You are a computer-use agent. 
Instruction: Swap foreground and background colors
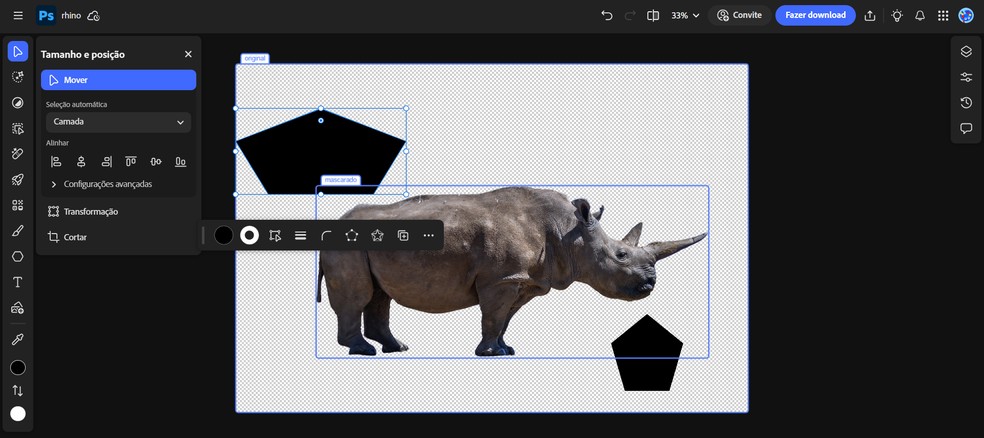coord(17,391)
